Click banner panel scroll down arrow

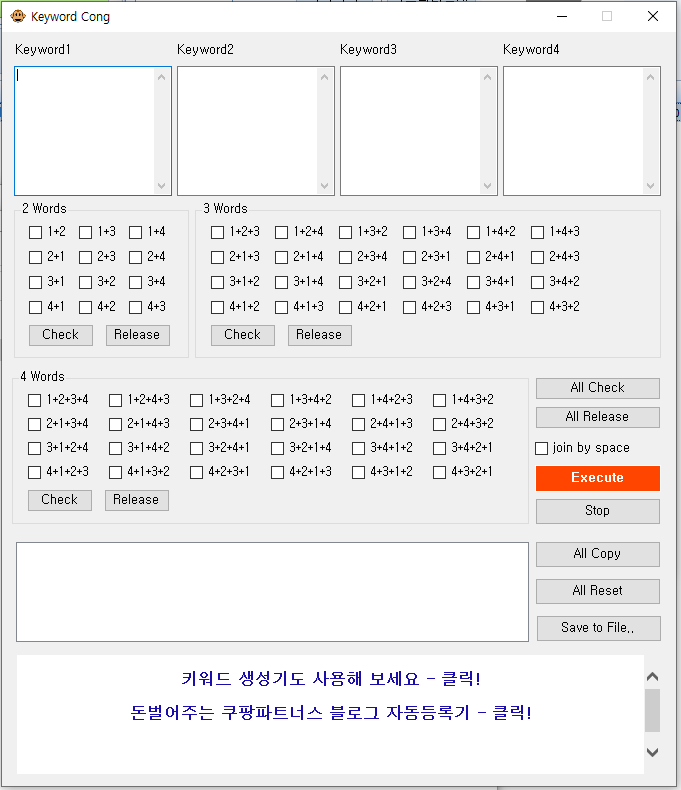[x=652, y=752]
